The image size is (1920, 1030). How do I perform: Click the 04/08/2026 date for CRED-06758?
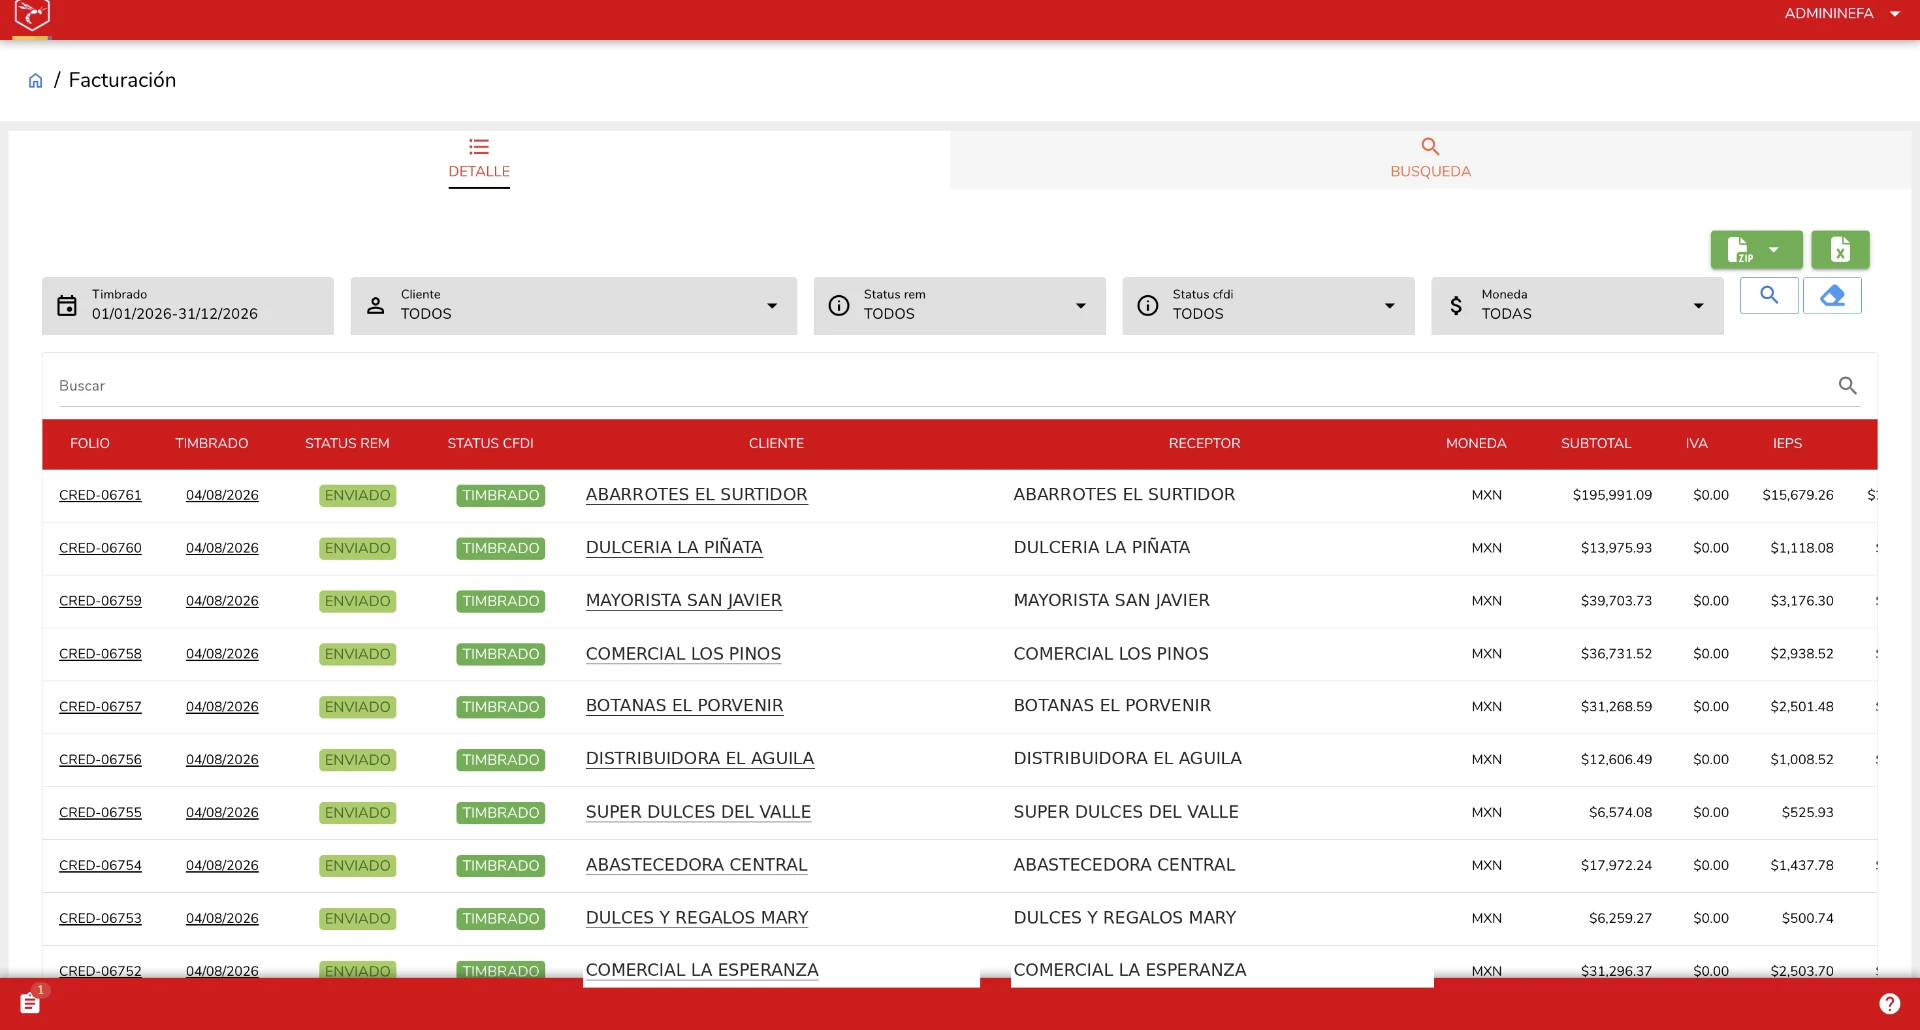[x=222, y=654]
